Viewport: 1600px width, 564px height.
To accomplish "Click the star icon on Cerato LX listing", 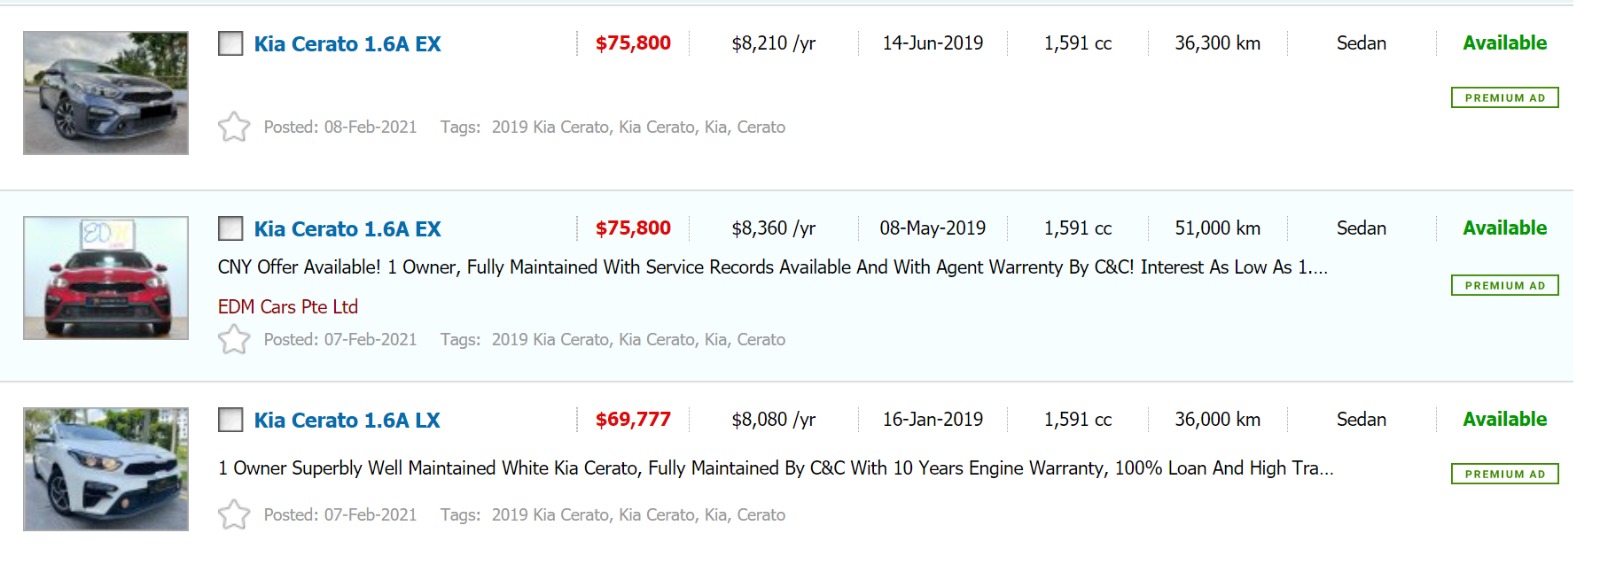I will pyautogui.click(x=234, y=515).
